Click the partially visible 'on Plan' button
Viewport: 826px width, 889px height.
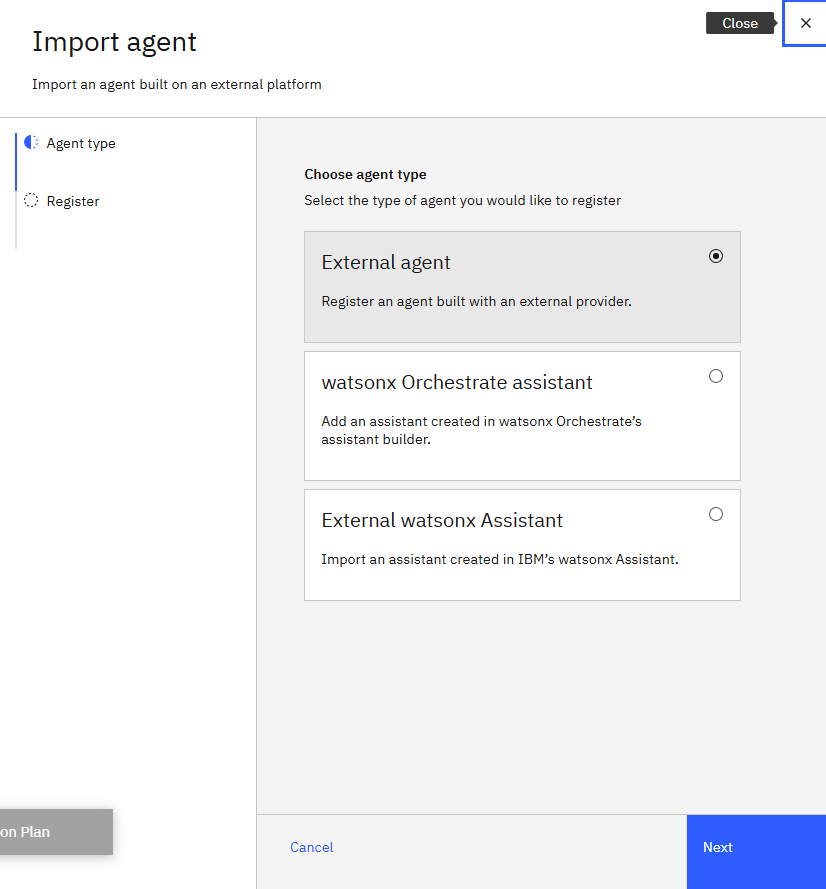[56, 832]
